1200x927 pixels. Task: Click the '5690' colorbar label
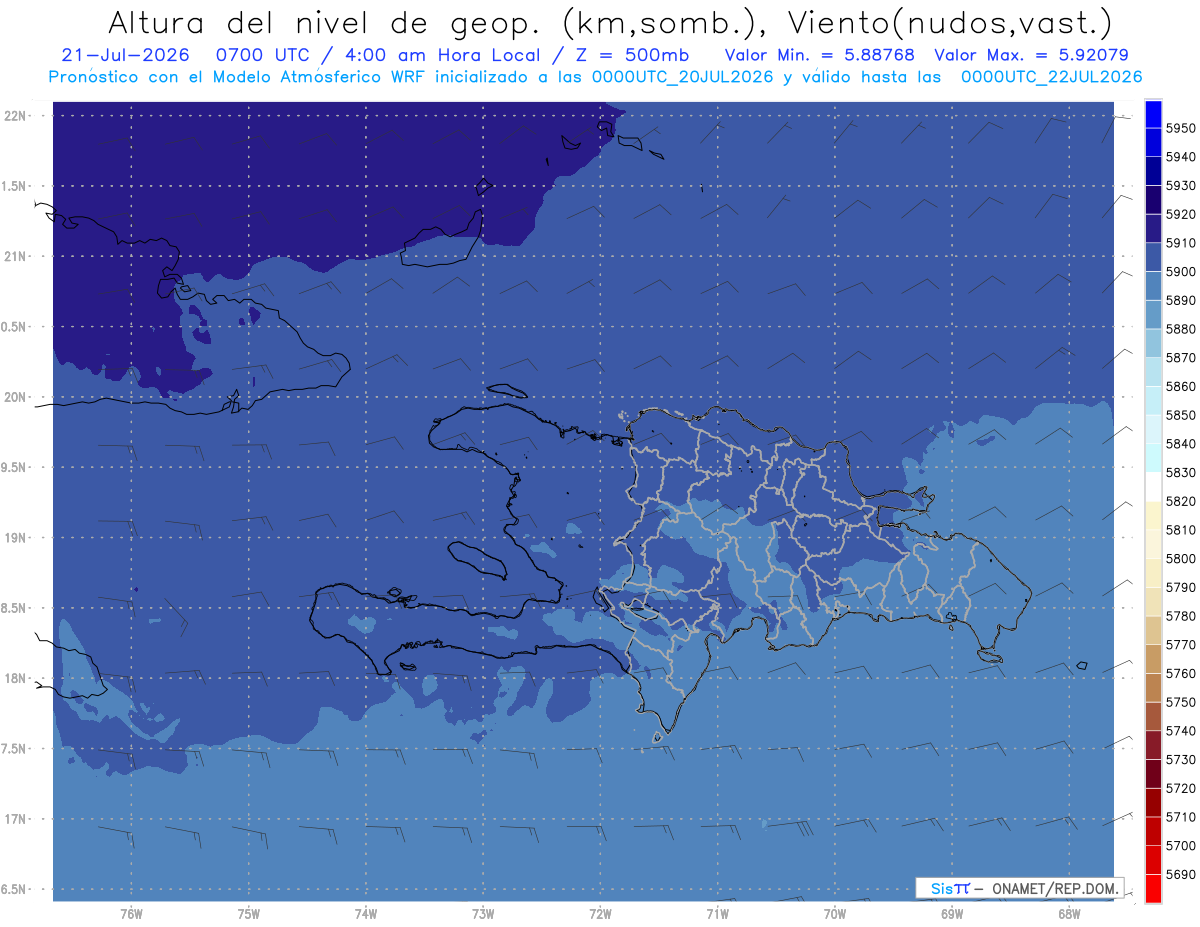(x=1180, y=874)
